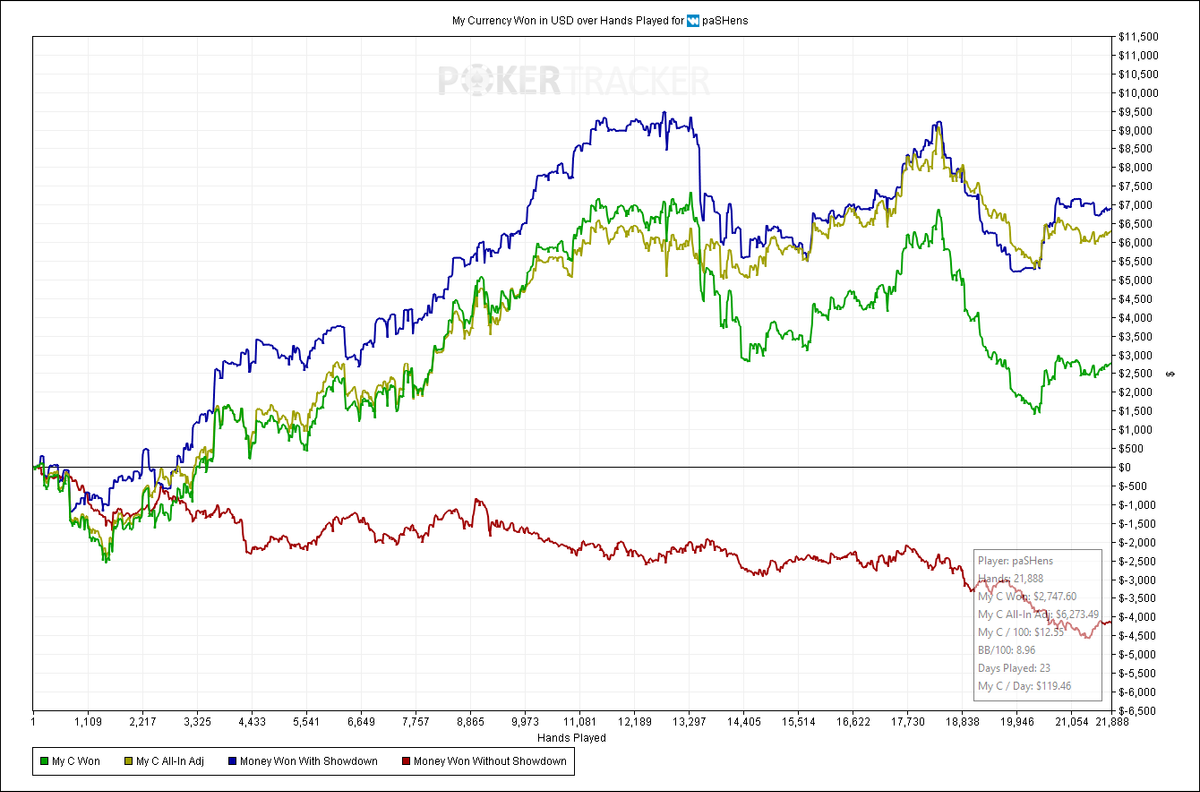The width and height of the screenshot is (1200, 792).
Task: Click Player: paSHens in the tooltip
Action: [x=1015, y=561]
